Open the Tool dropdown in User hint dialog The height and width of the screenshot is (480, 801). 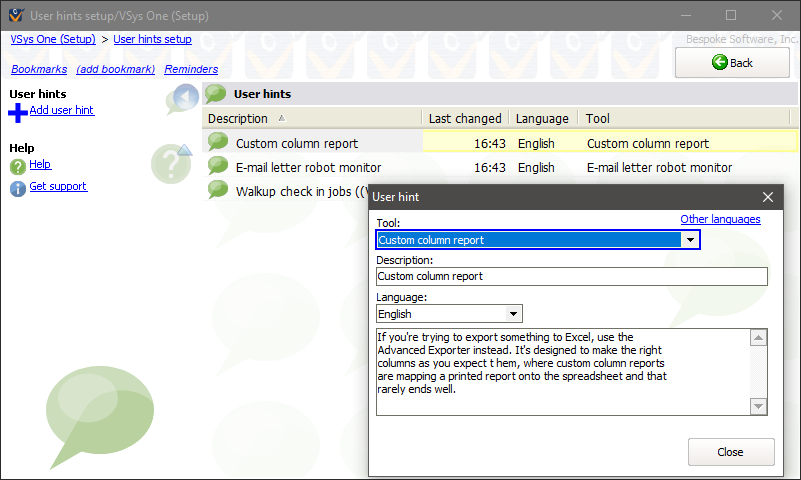click(689, 240)
